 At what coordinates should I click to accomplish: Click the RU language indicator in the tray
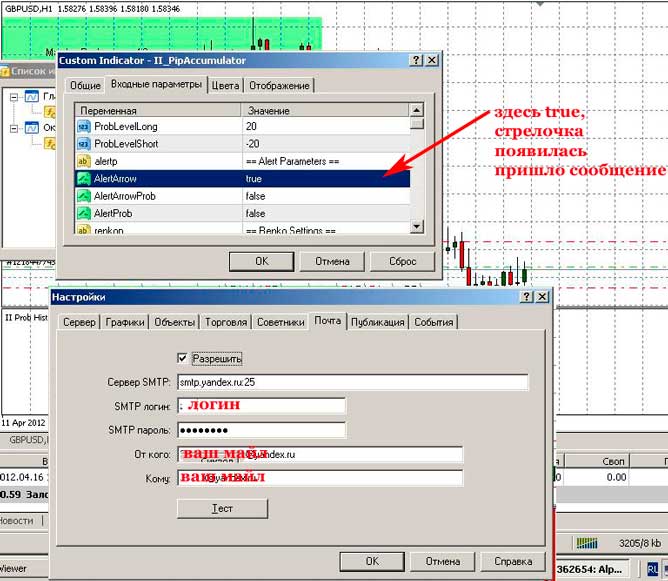click(x=652, y=569)
